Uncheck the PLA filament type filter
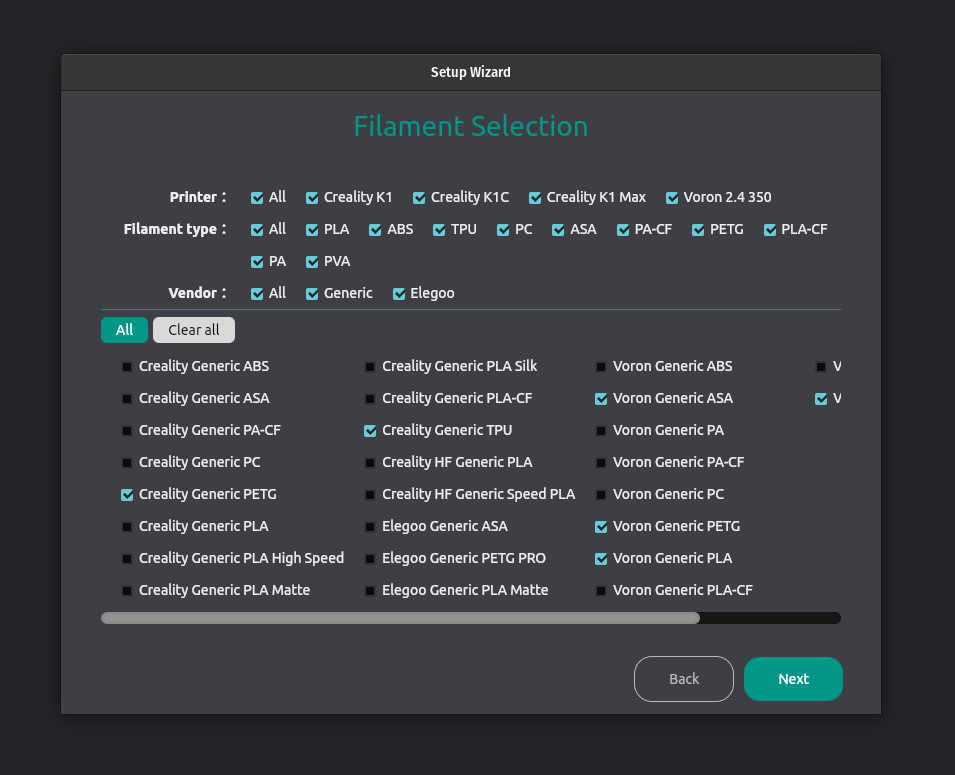Image resolution: width=955 pixels, height=775 pixels. [312, 230]
